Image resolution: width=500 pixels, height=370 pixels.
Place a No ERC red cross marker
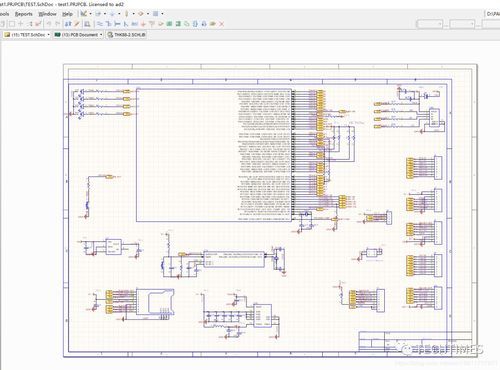(x=221, y=24)
